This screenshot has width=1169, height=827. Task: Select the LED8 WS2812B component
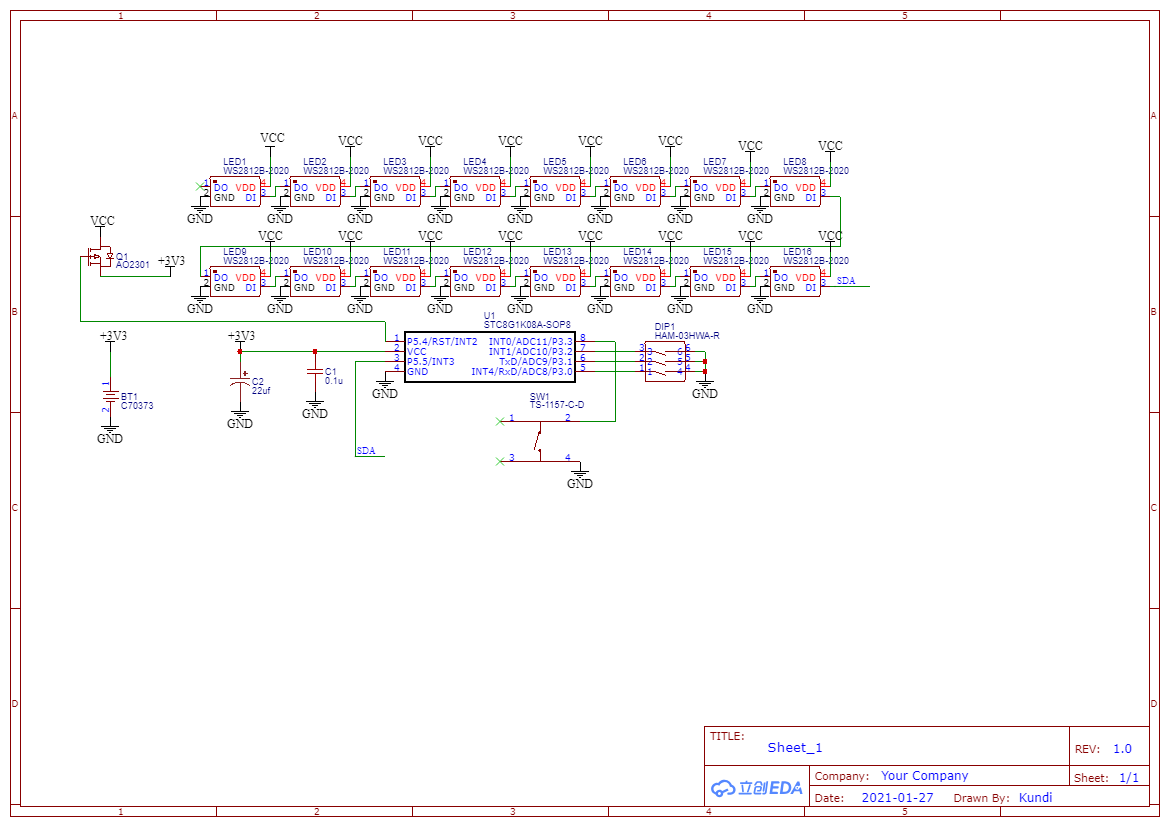[795, 192]
